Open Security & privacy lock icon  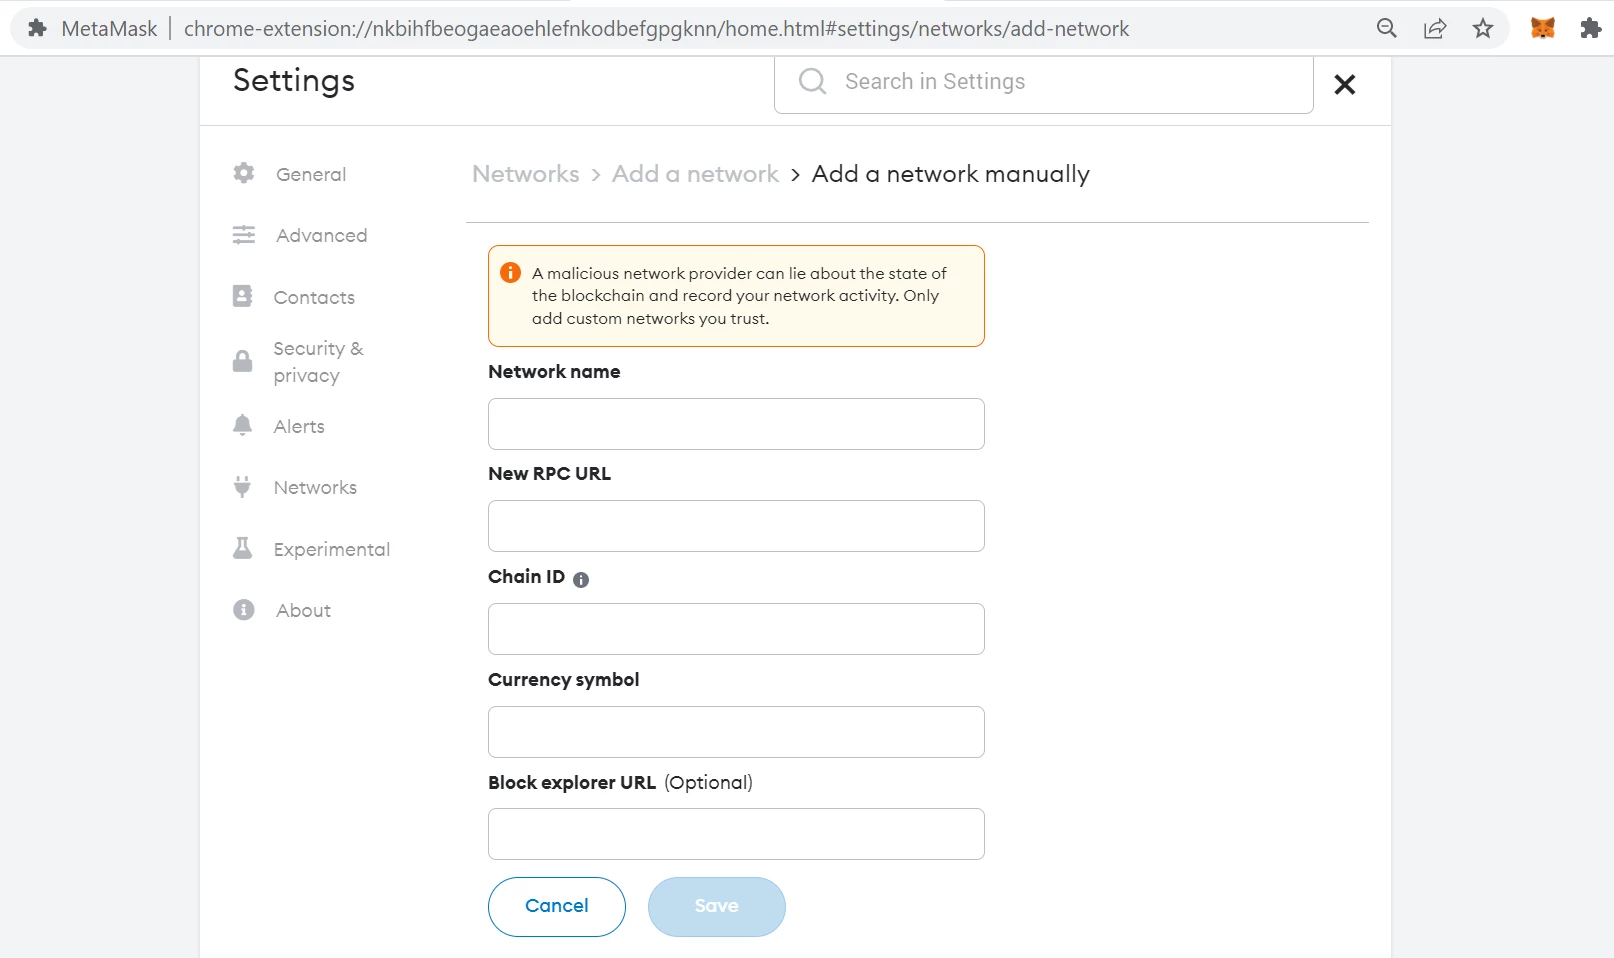[x=243, y=361]
